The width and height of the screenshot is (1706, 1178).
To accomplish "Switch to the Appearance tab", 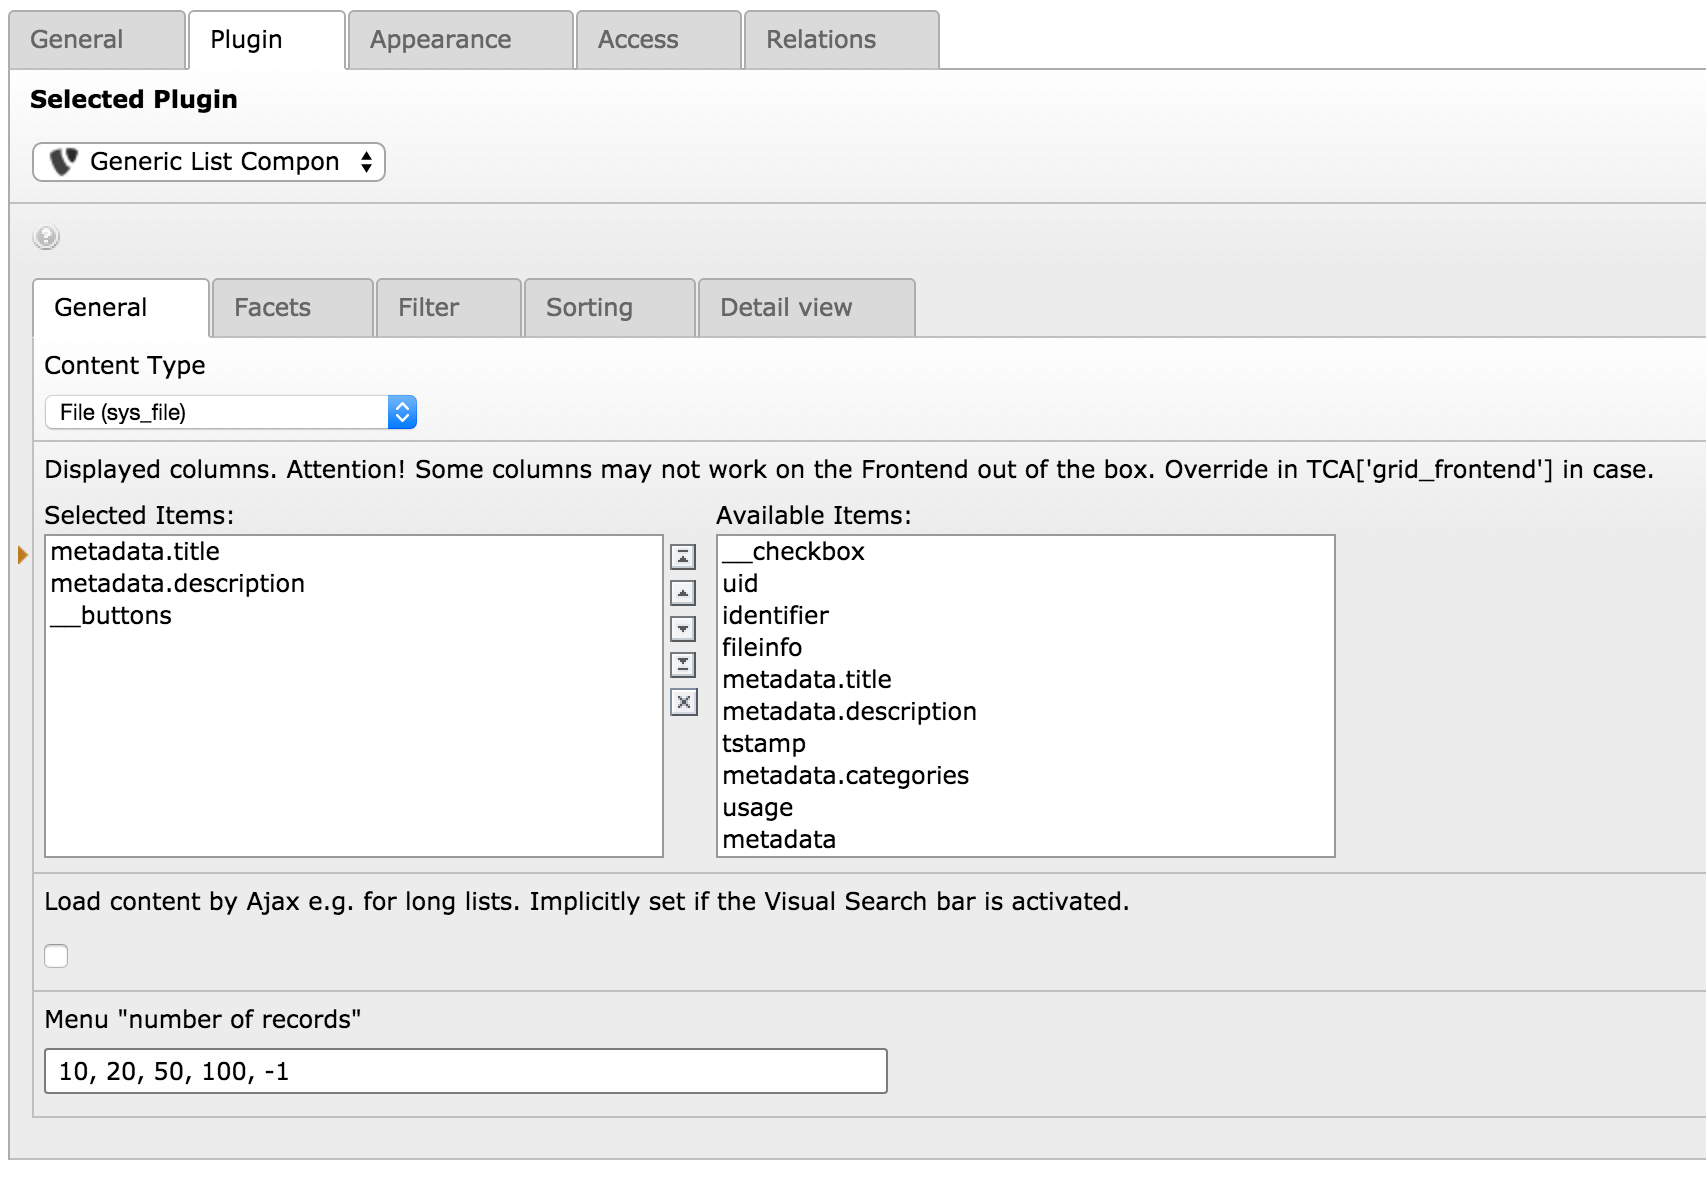I will click(x=440, y=40).
